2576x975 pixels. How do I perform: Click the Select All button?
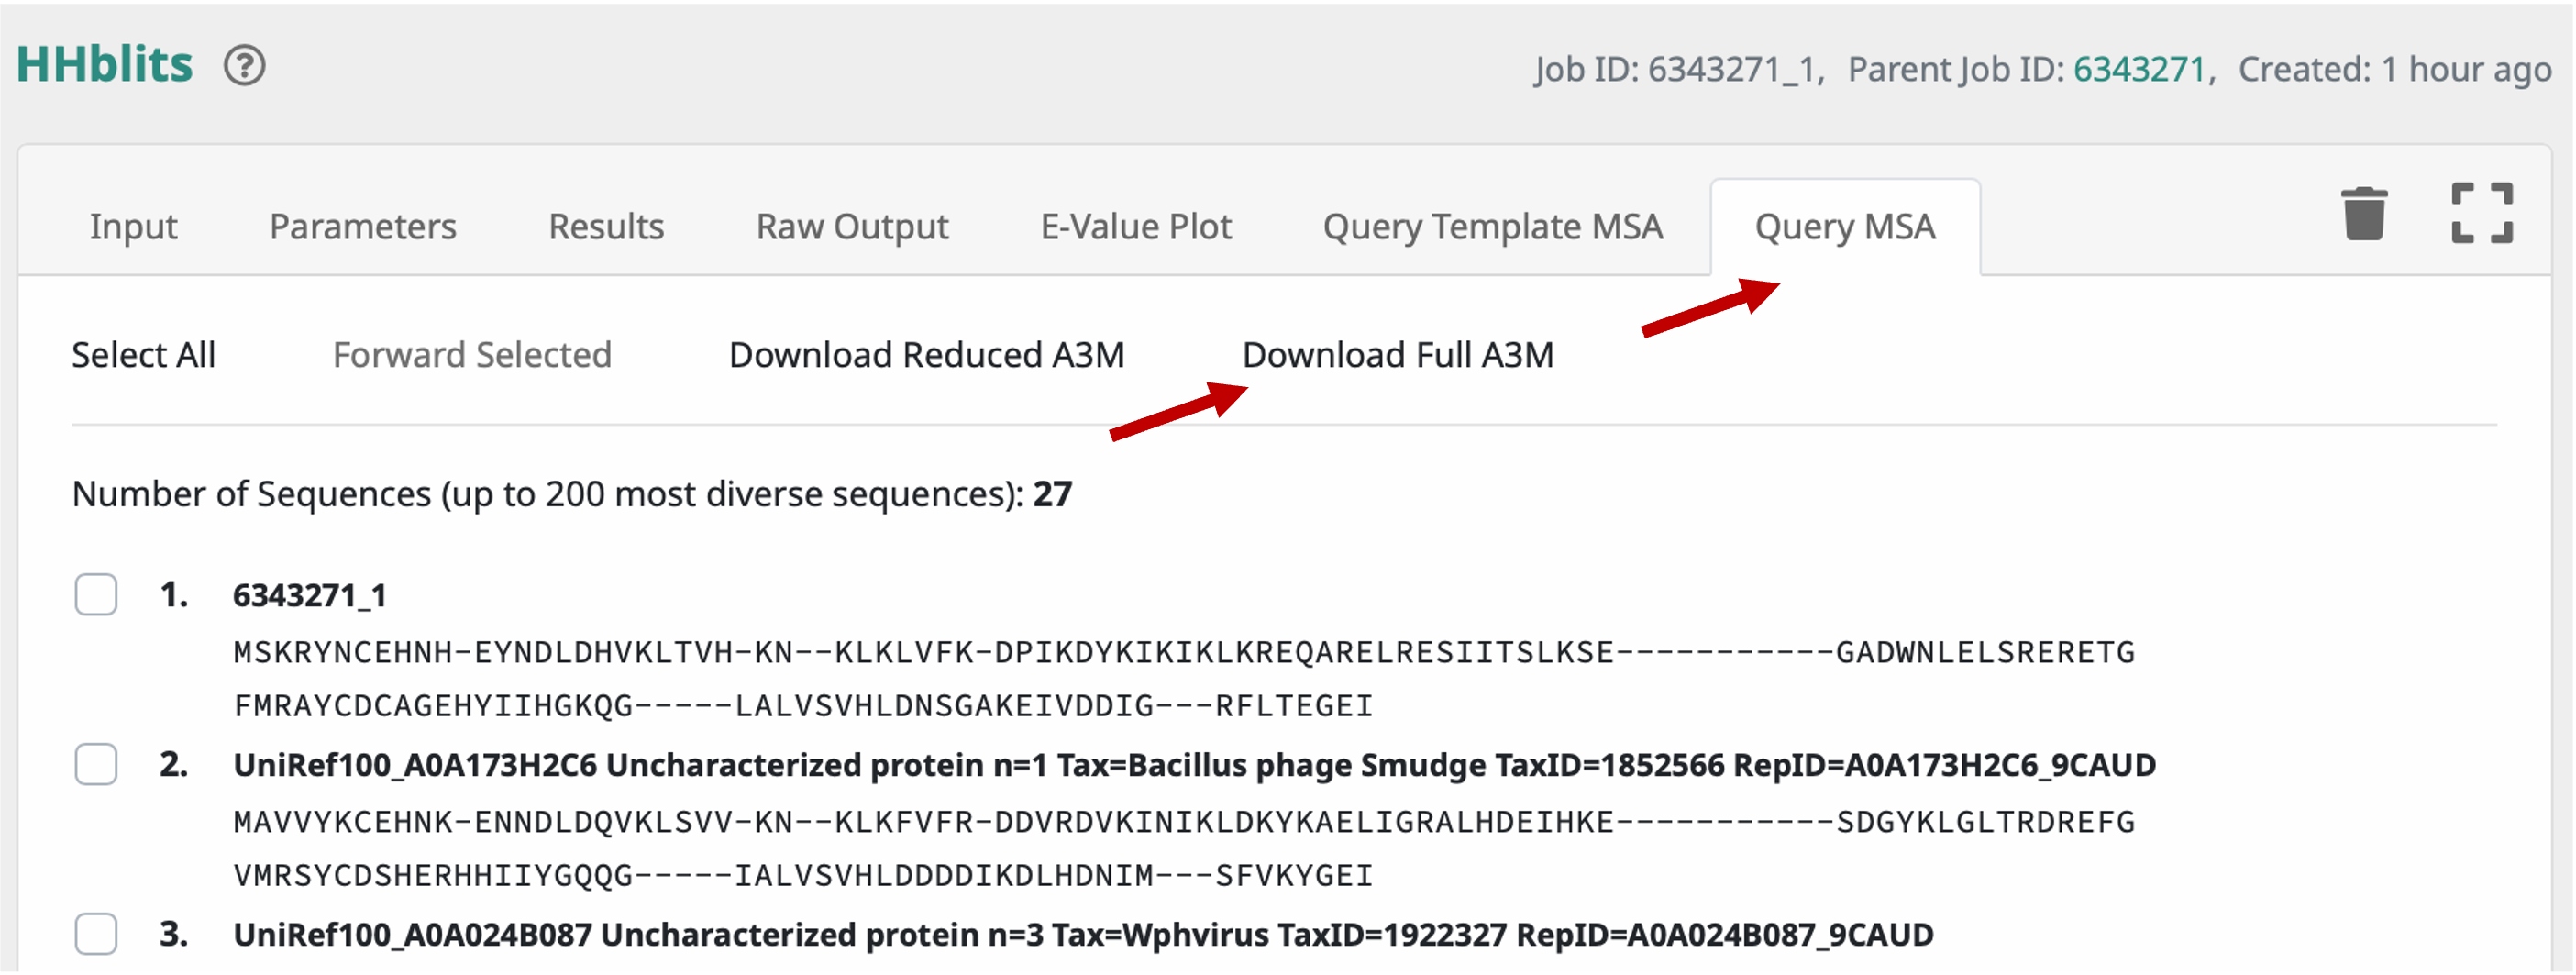click(144, 355)
